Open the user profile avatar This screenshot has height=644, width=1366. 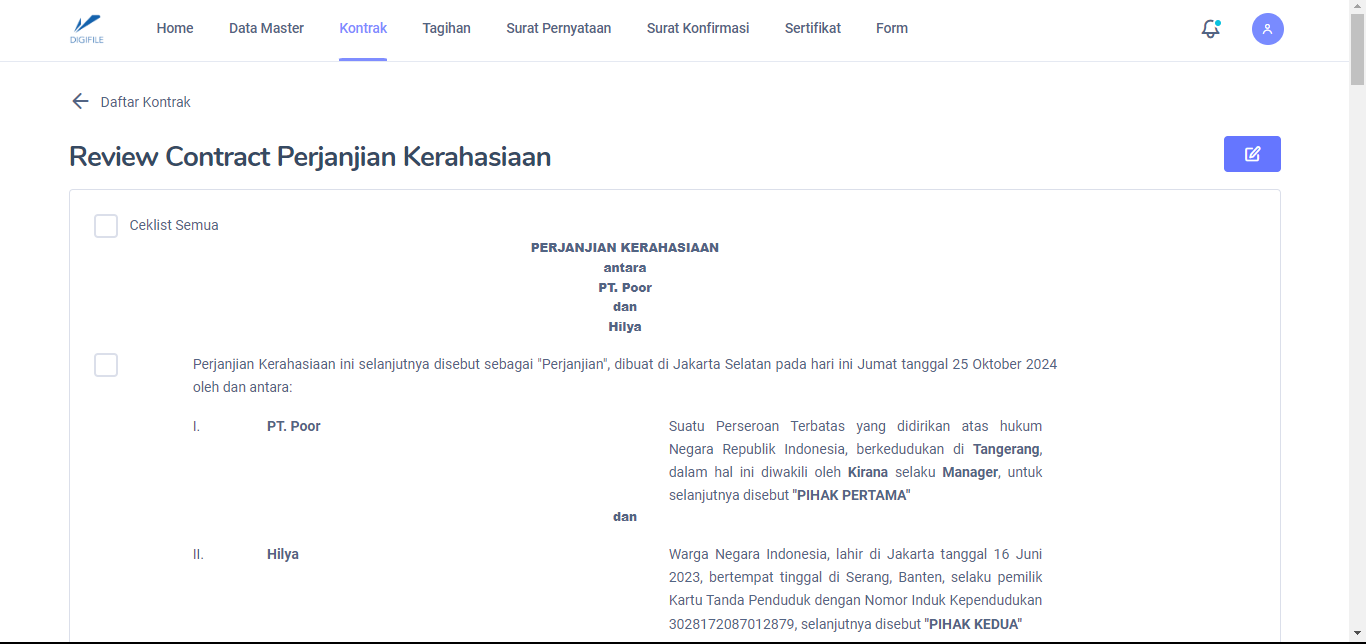[x=1267, y=29]
